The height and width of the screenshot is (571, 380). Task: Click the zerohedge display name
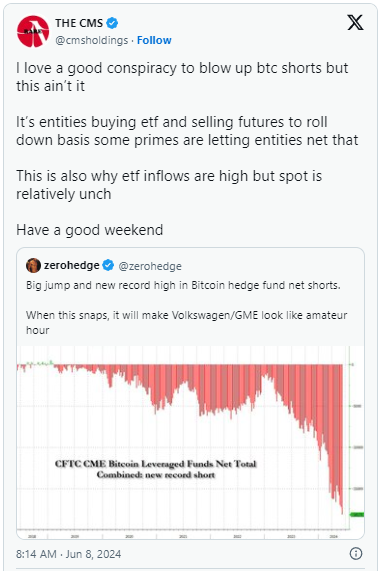pos(71,265)
